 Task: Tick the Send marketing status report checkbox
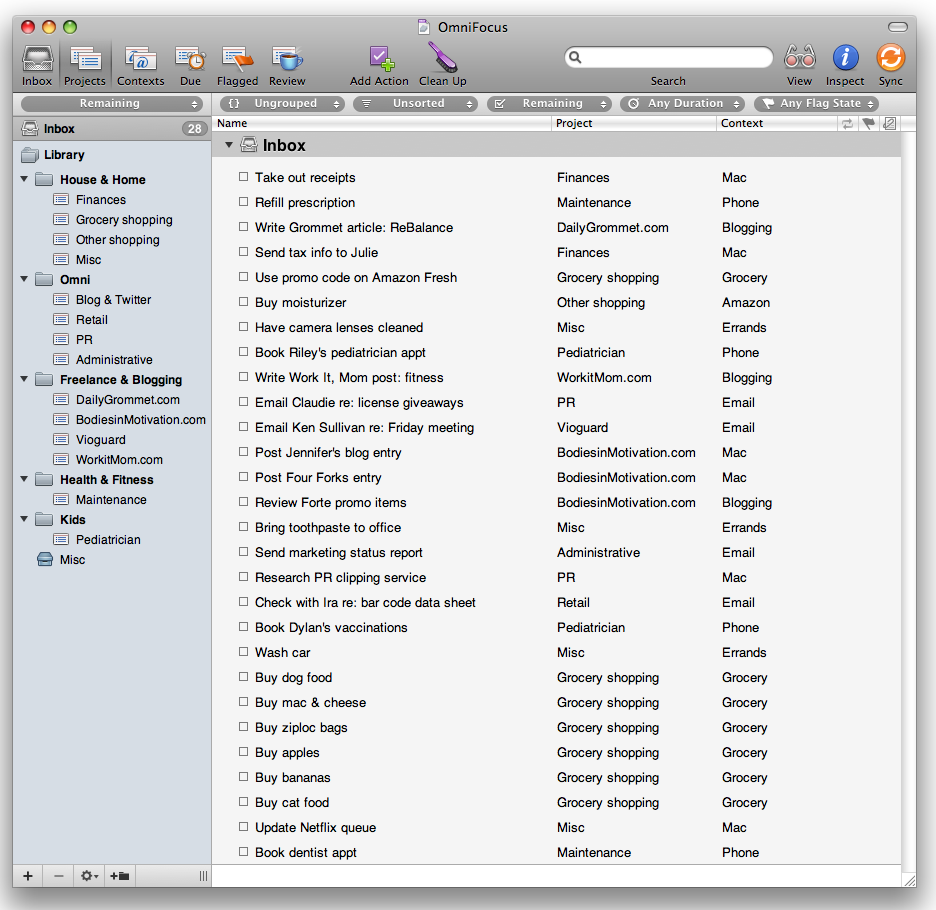point(244,552)
